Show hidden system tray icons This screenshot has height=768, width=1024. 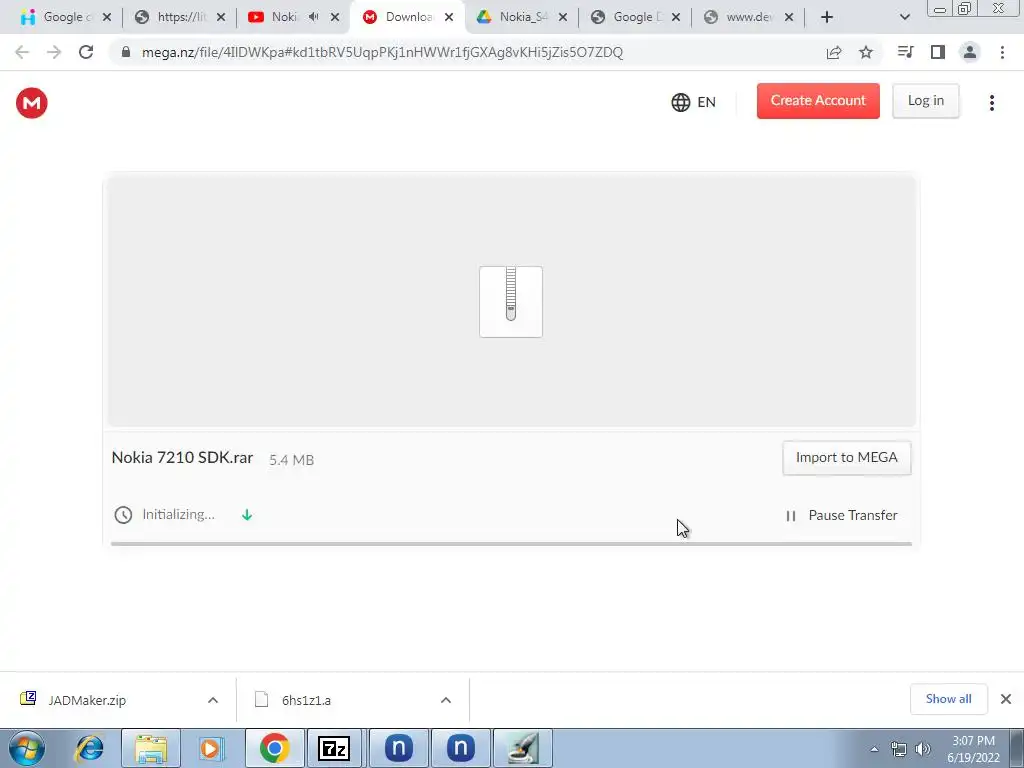874,750
